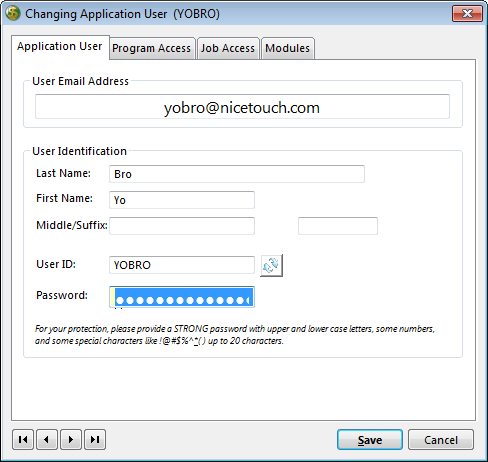Select the Application User tab
Screen dimensions: 488x462
click(x=60, y=47)
